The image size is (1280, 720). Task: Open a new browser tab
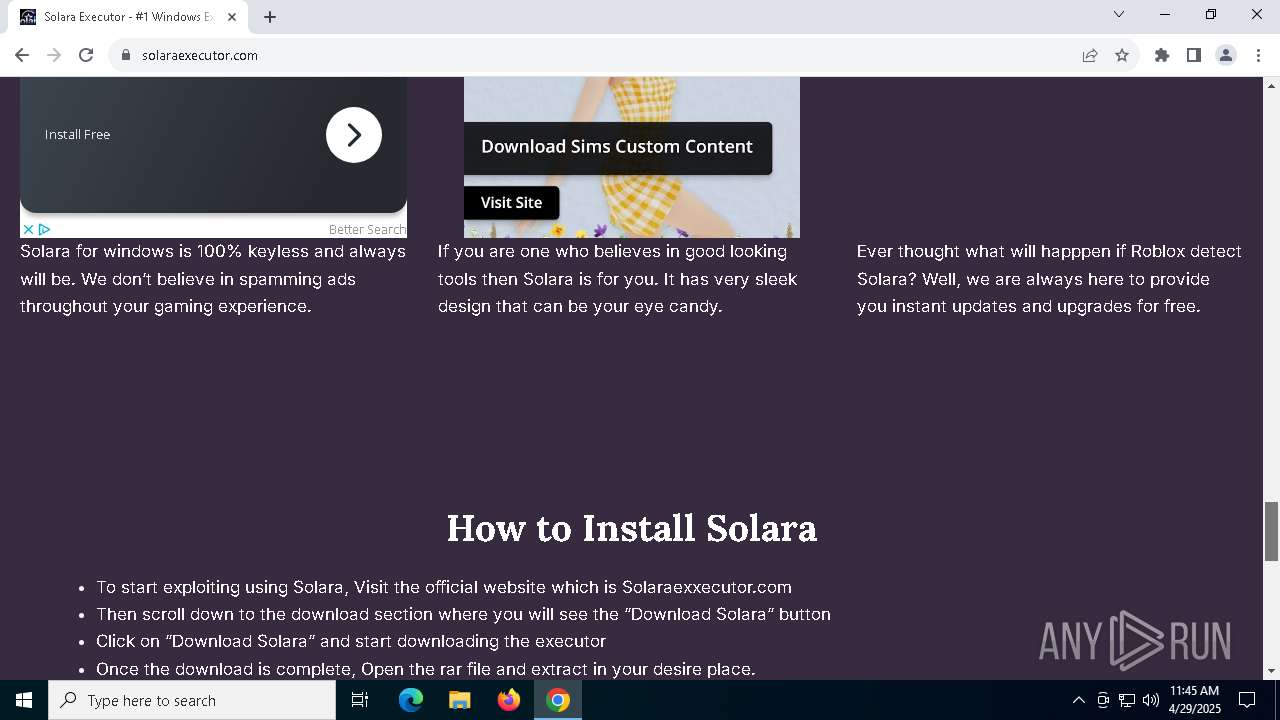pyautogui.click(x=270, y=17)
